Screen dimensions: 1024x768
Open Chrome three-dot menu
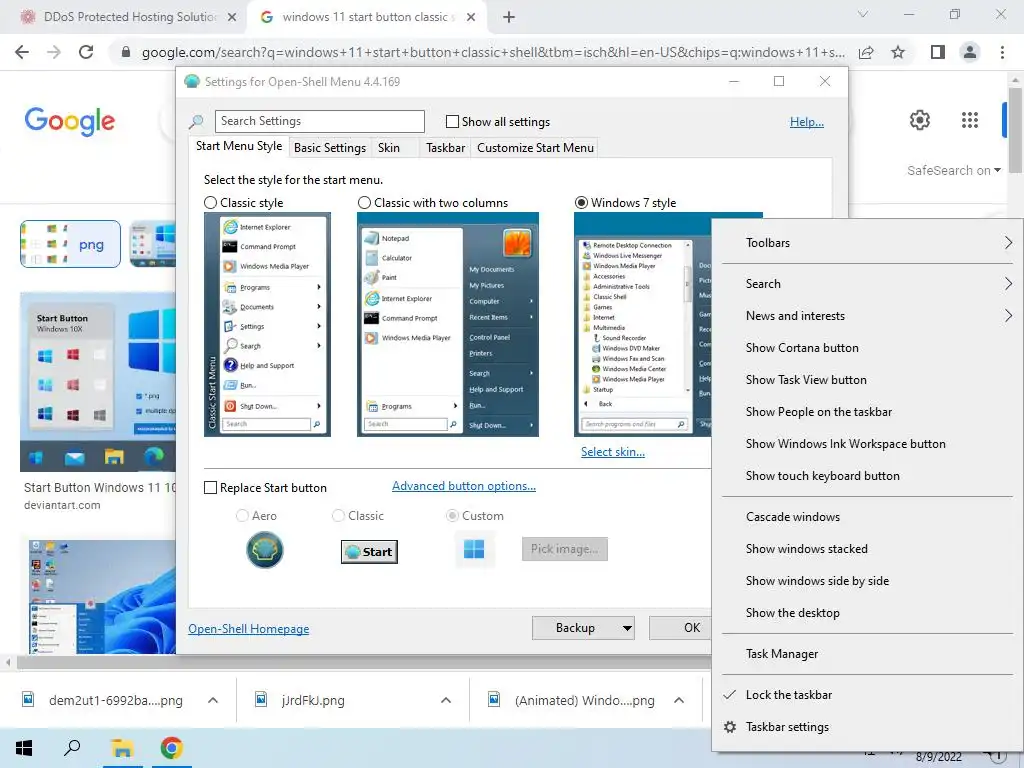1002,52
